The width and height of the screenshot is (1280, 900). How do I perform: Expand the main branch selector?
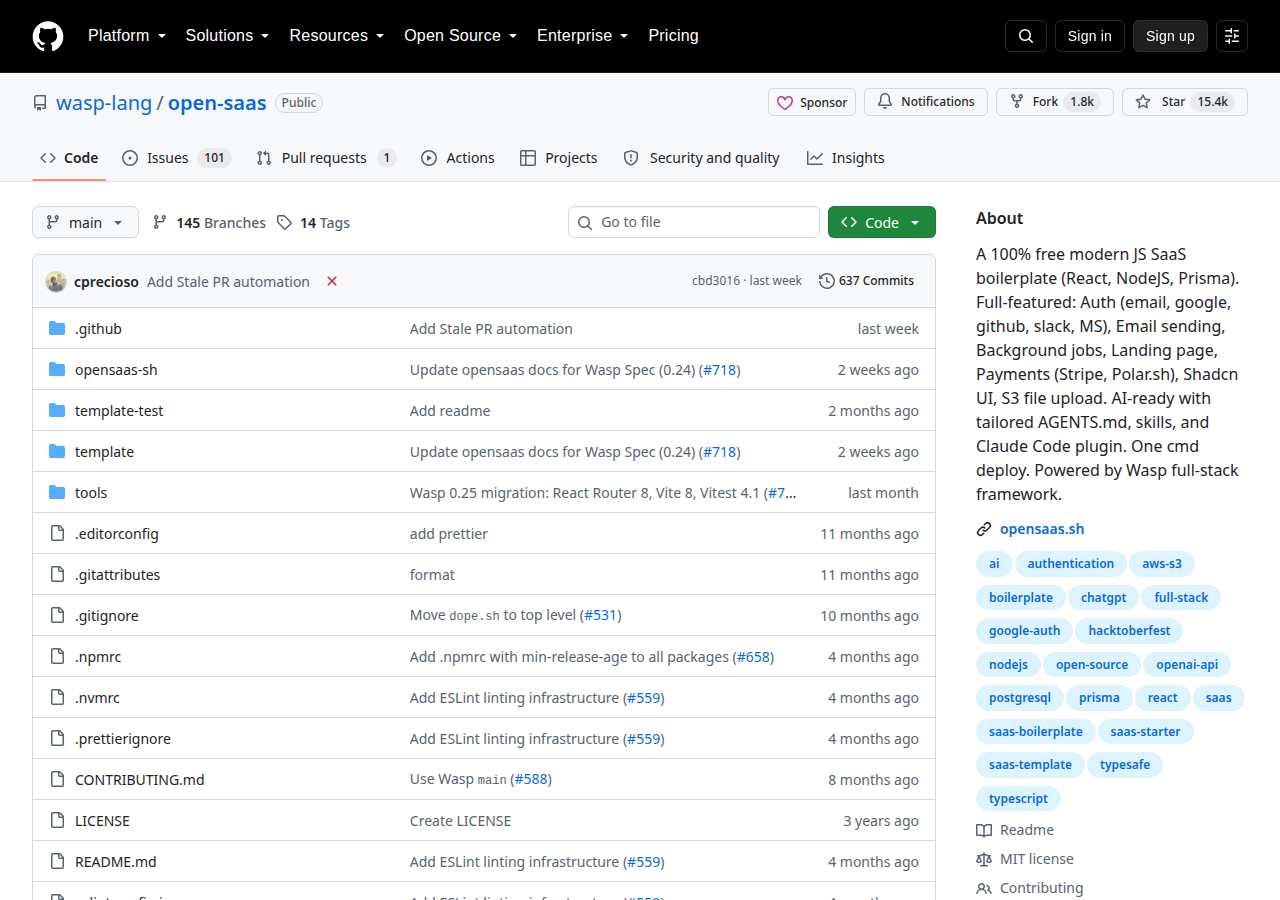(x=85, y=222)
